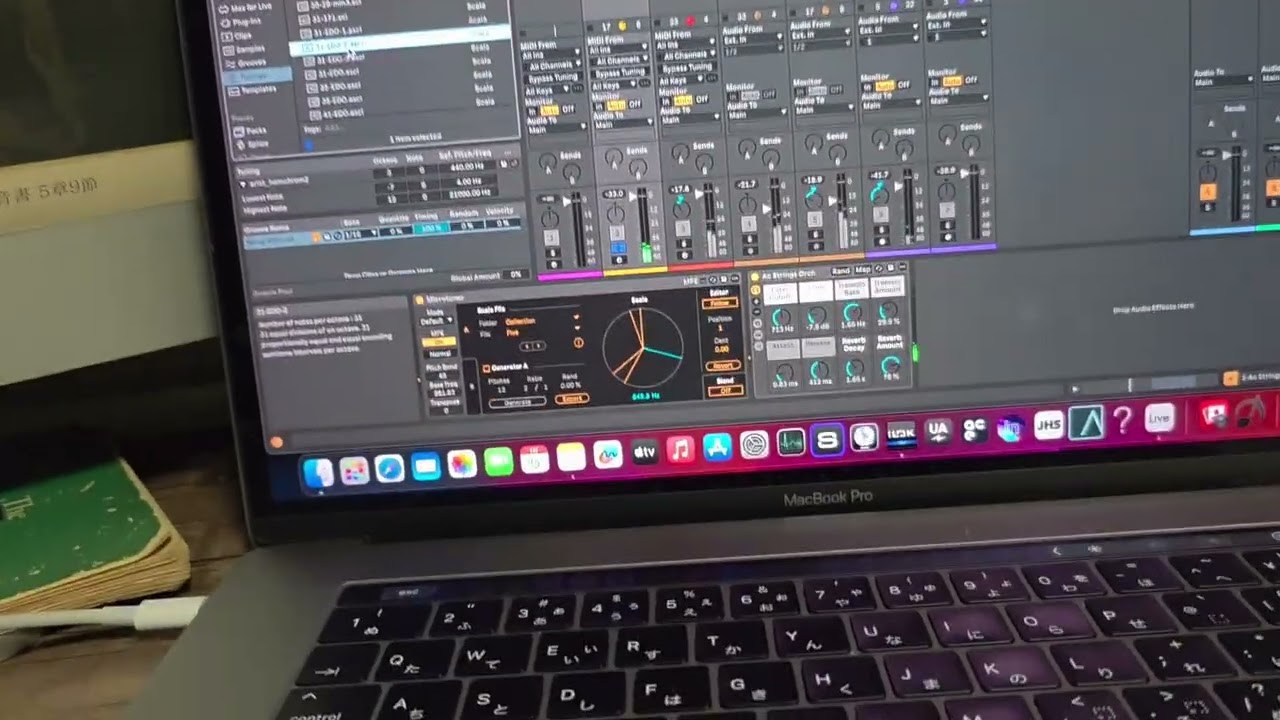
Task: Open the question mark Dock icon
Action: click(1122, 421)
